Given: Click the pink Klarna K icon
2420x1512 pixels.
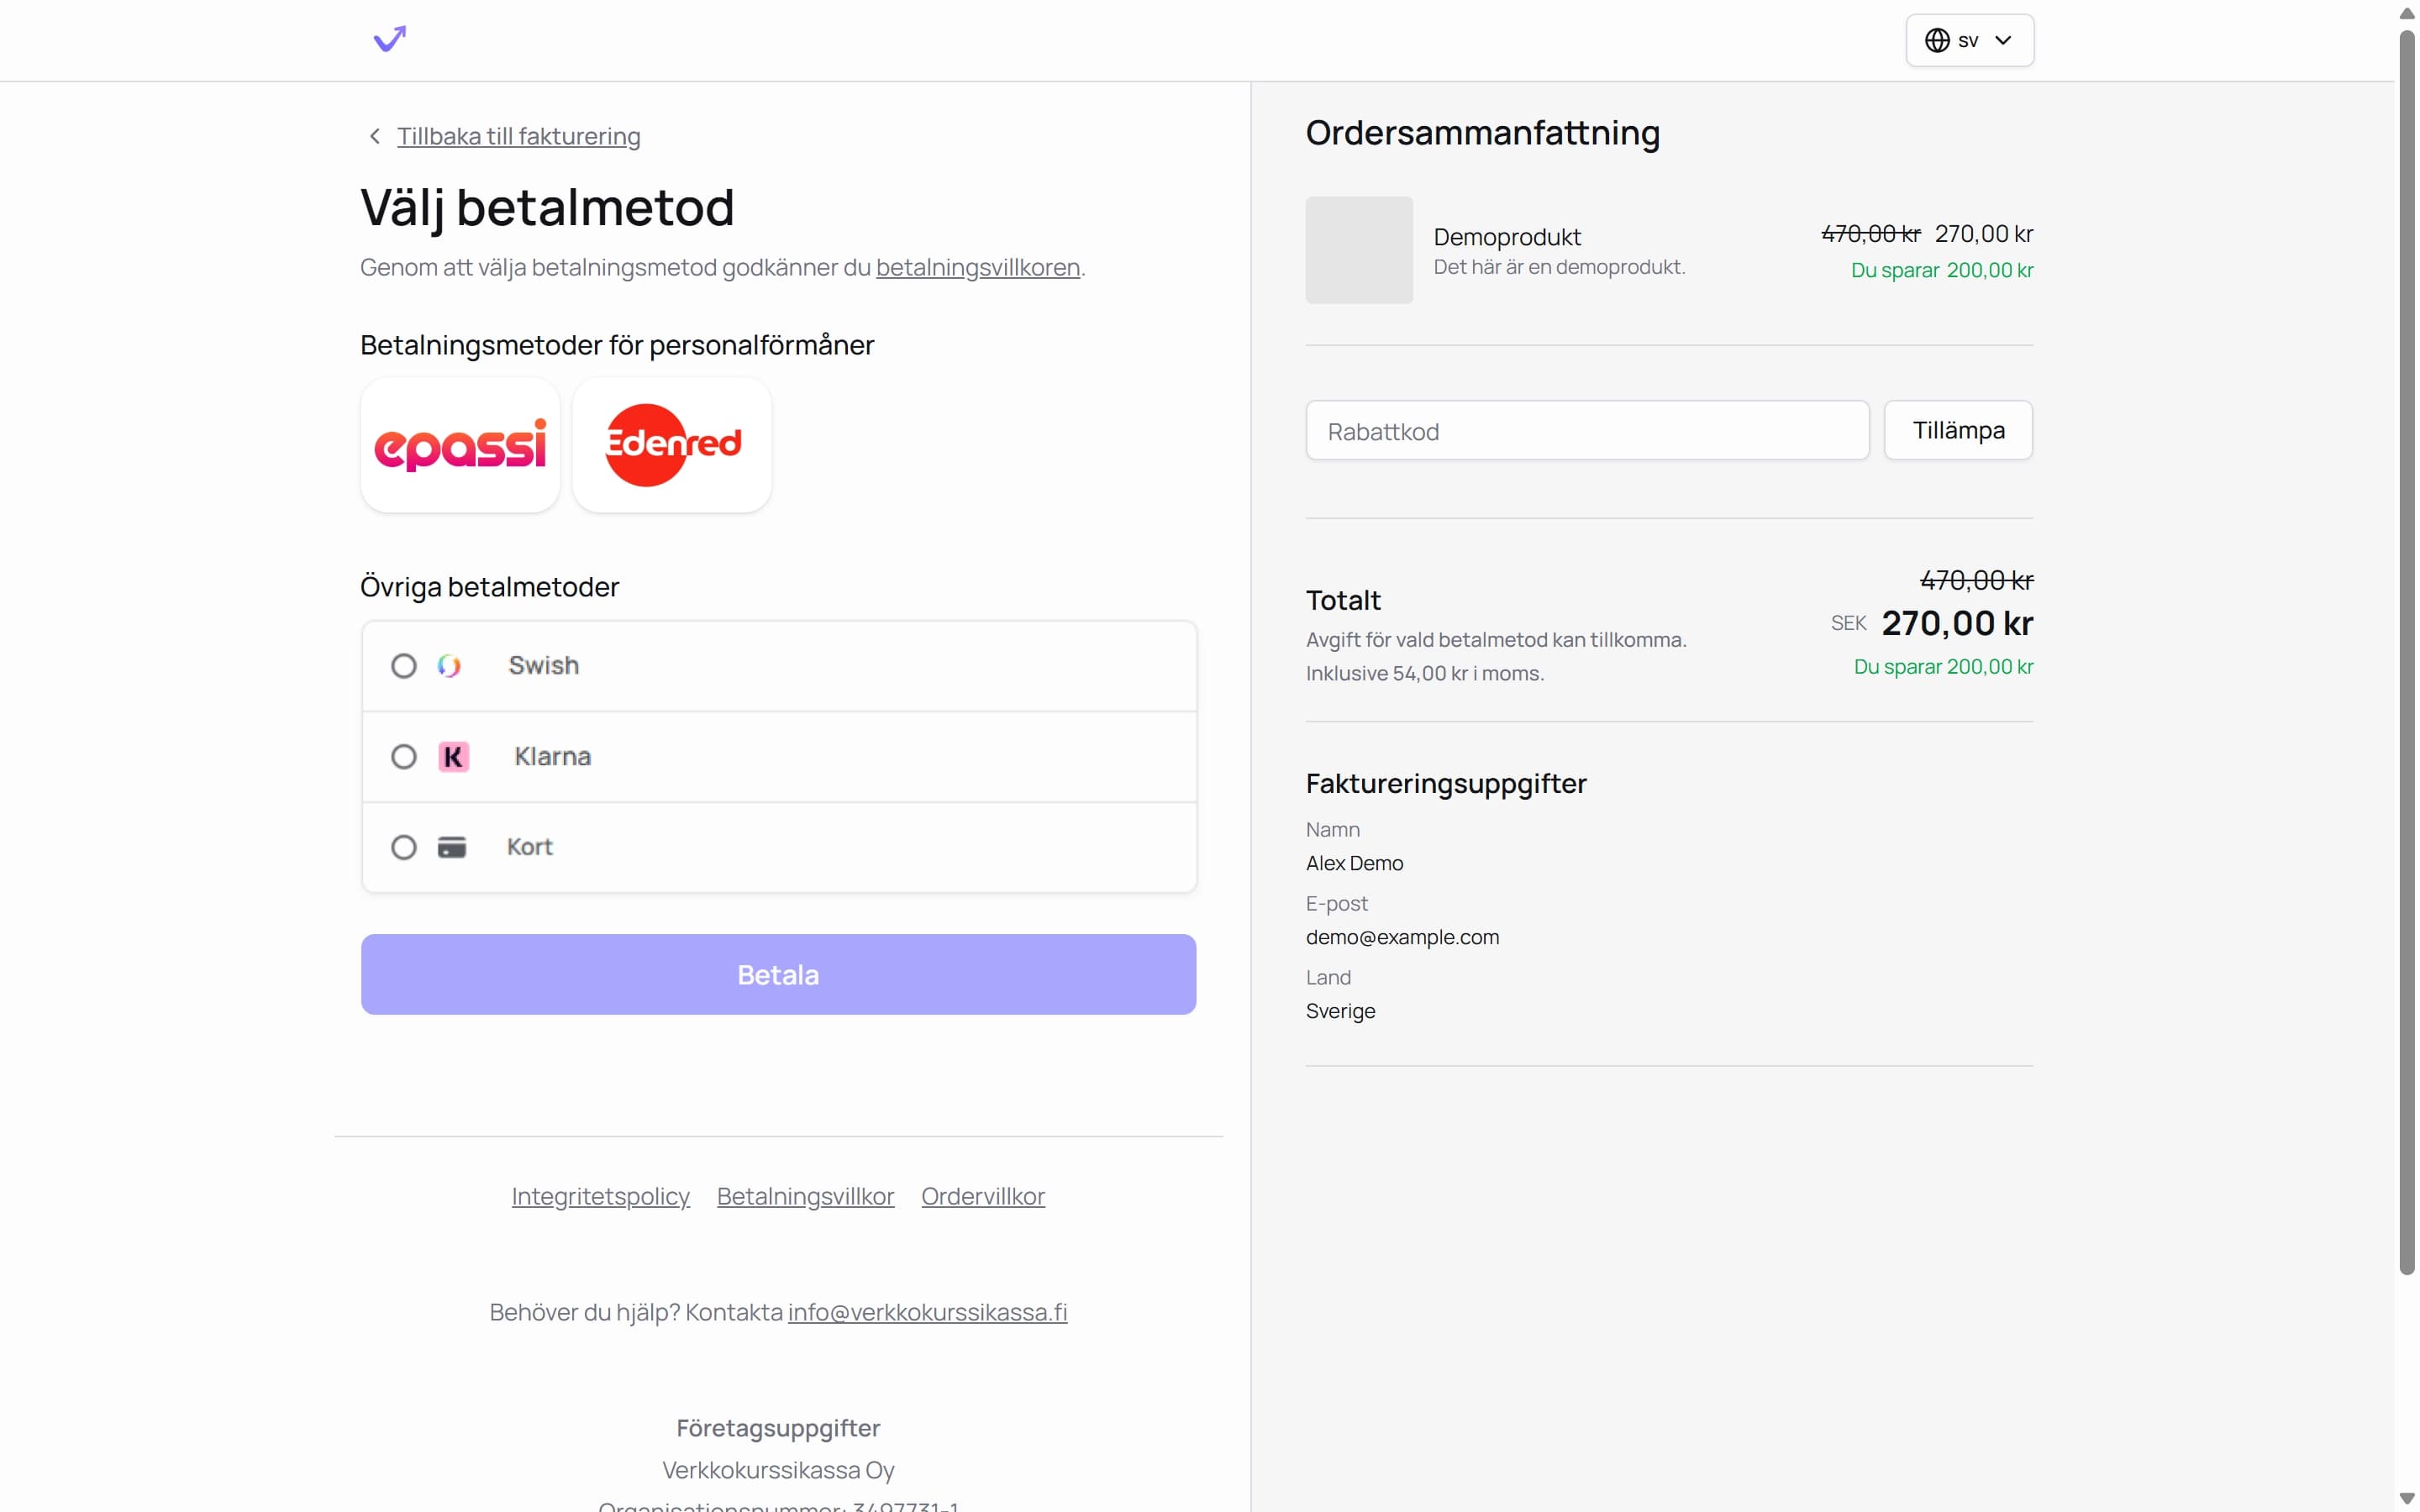Looking at the screenshot, I should coord(453,757).
